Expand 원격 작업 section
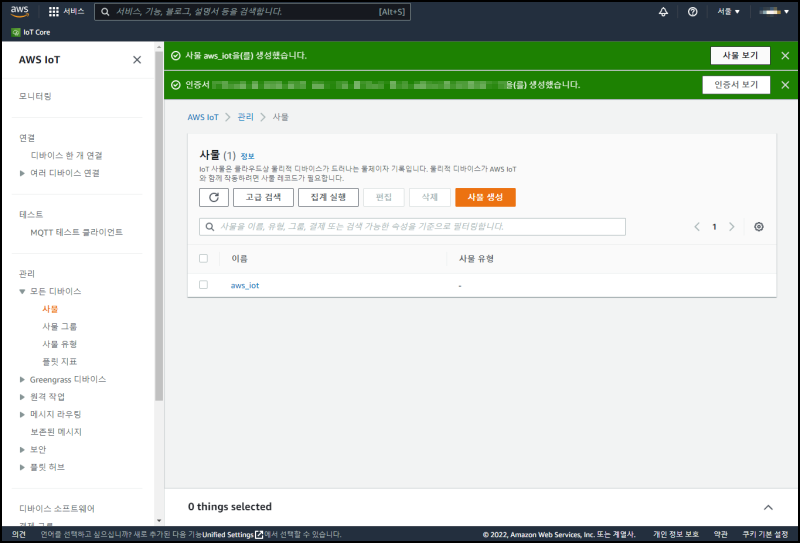This screenshot has width=800, height=543. 22,397
